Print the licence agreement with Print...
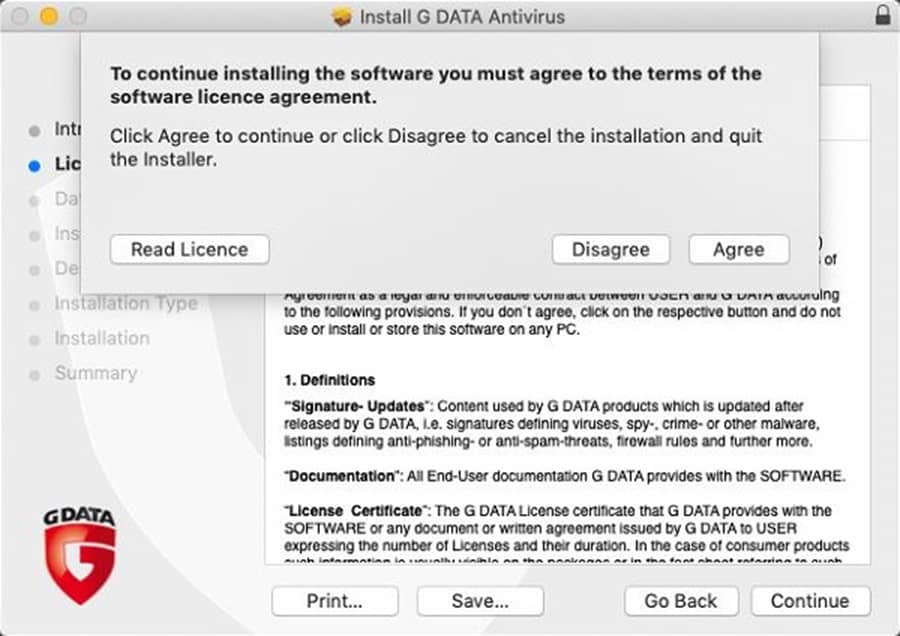Viewport: 900px width, 636px height. pyautogui.click(x=334, y=601)
